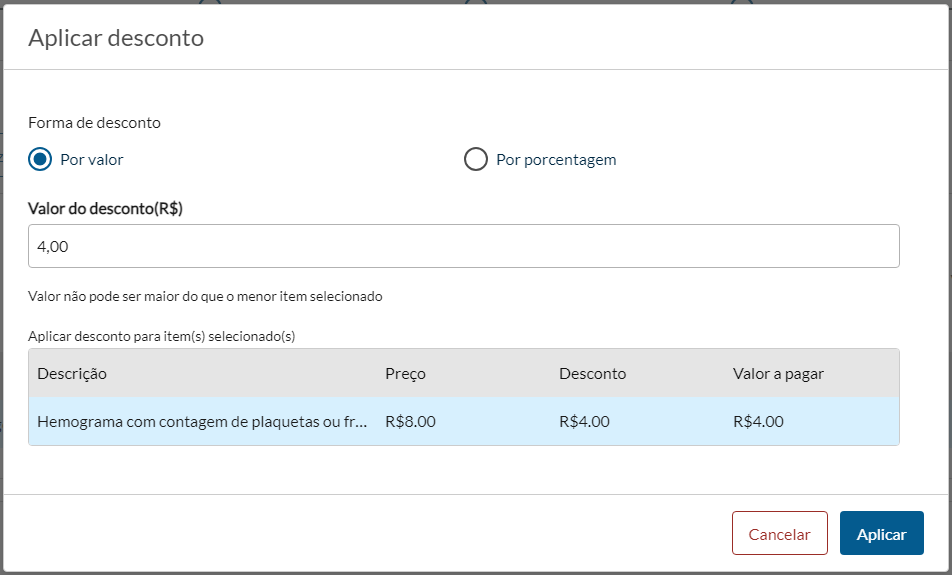Image resolution: width=952 pixels, height=575 pixels.
Task: Click the 'Forma de desconto' label
Action: coord(94,123)
